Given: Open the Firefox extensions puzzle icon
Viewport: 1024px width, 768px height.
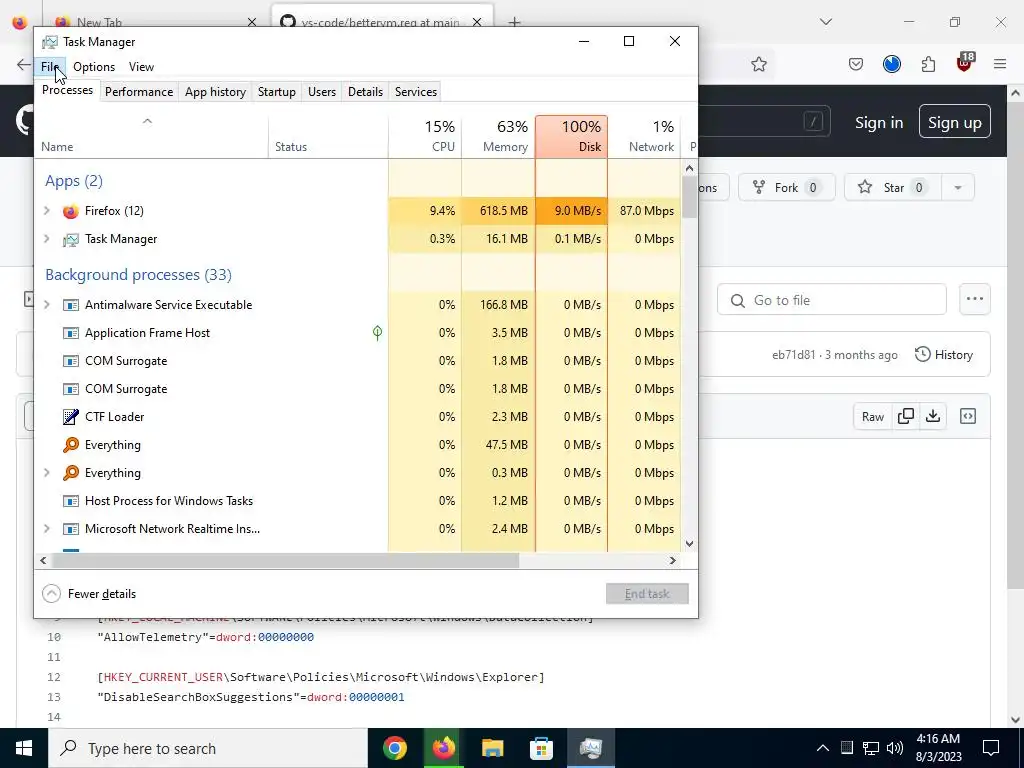Looking at the screenshot, I should (928, 64).
